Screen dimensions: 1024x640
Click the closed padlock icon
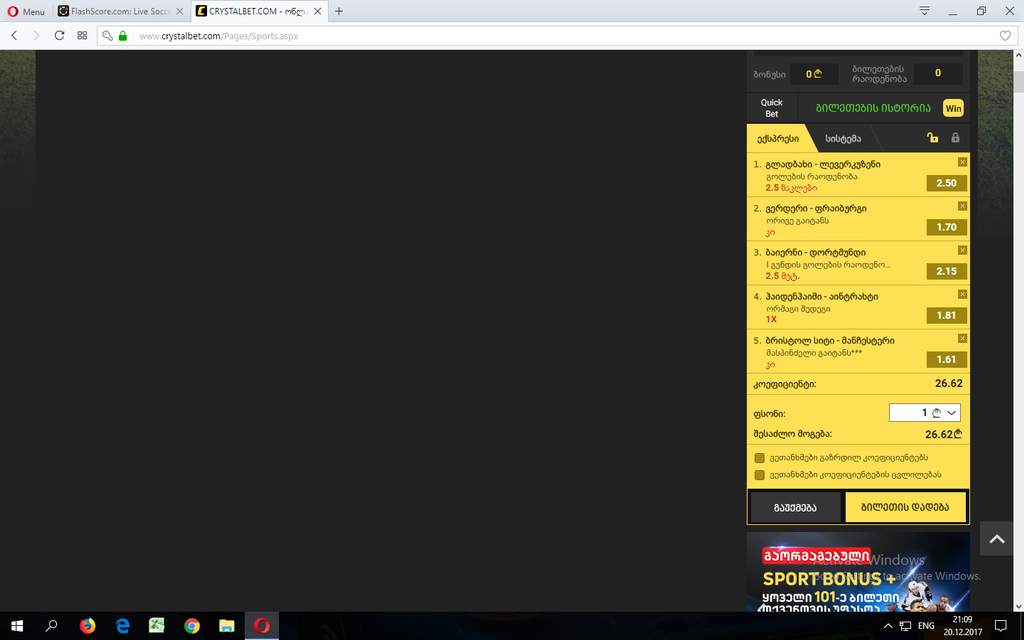pos(955,138)
